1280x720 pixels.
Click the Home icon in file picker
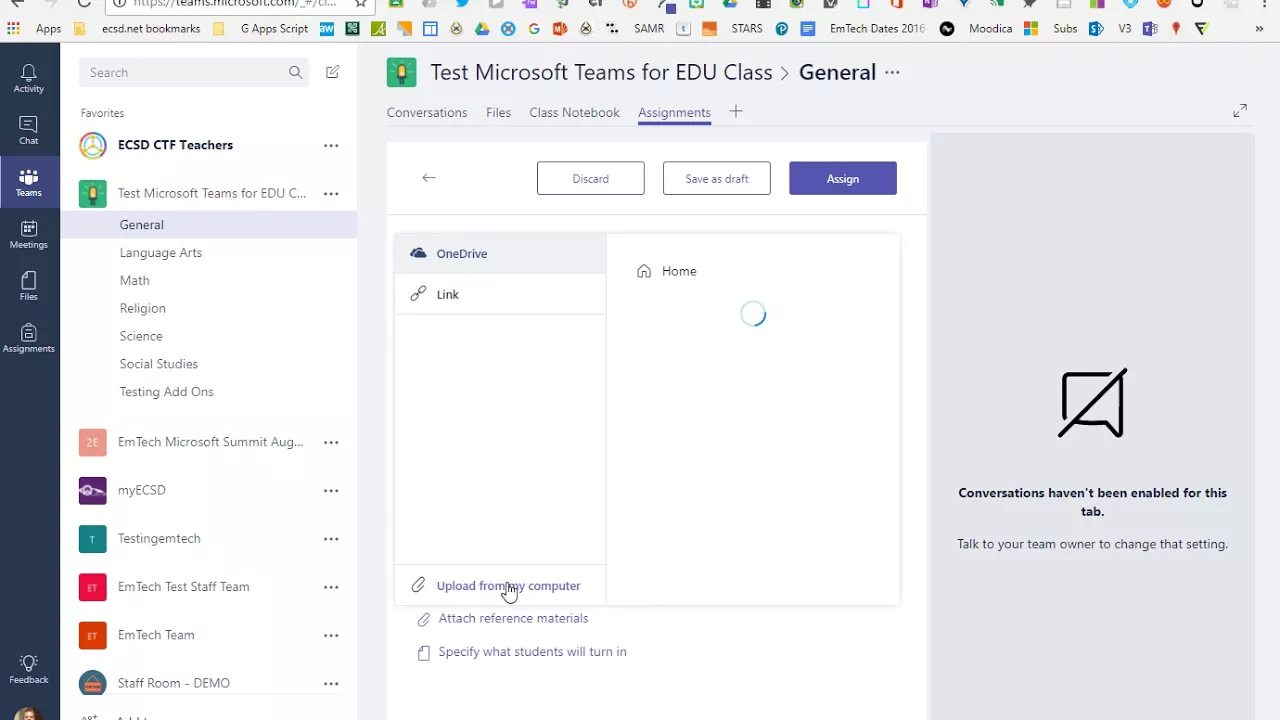(644, 271)
